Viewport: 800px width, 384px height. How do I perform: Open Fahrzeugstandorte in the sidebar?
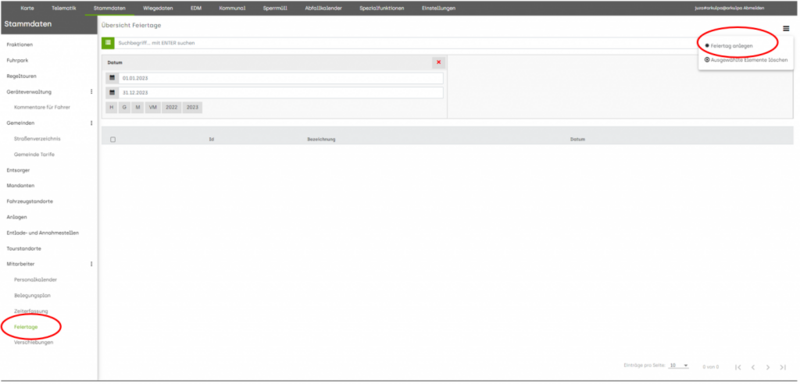pos(30,201)
